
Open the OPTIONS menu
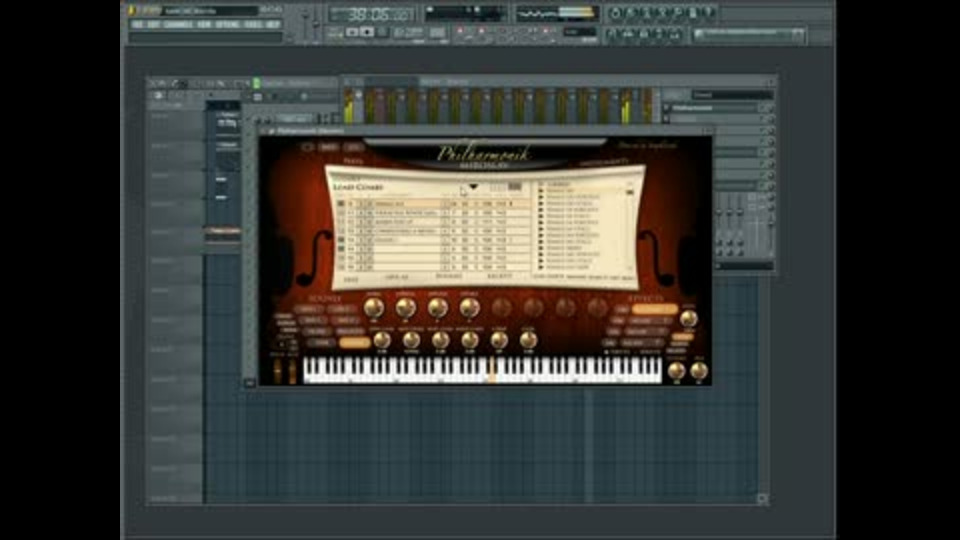[228, 24]
